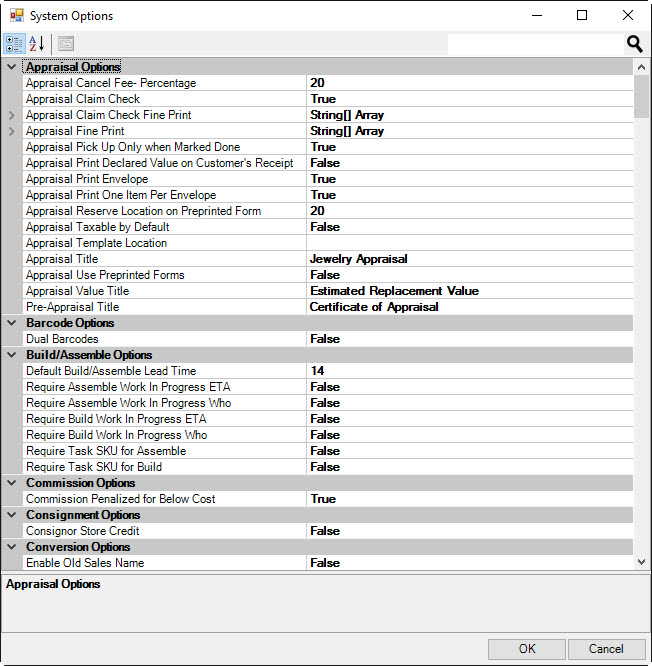
Task: Expand the Appraisal Fine Print array
Action: click(12, 131)
